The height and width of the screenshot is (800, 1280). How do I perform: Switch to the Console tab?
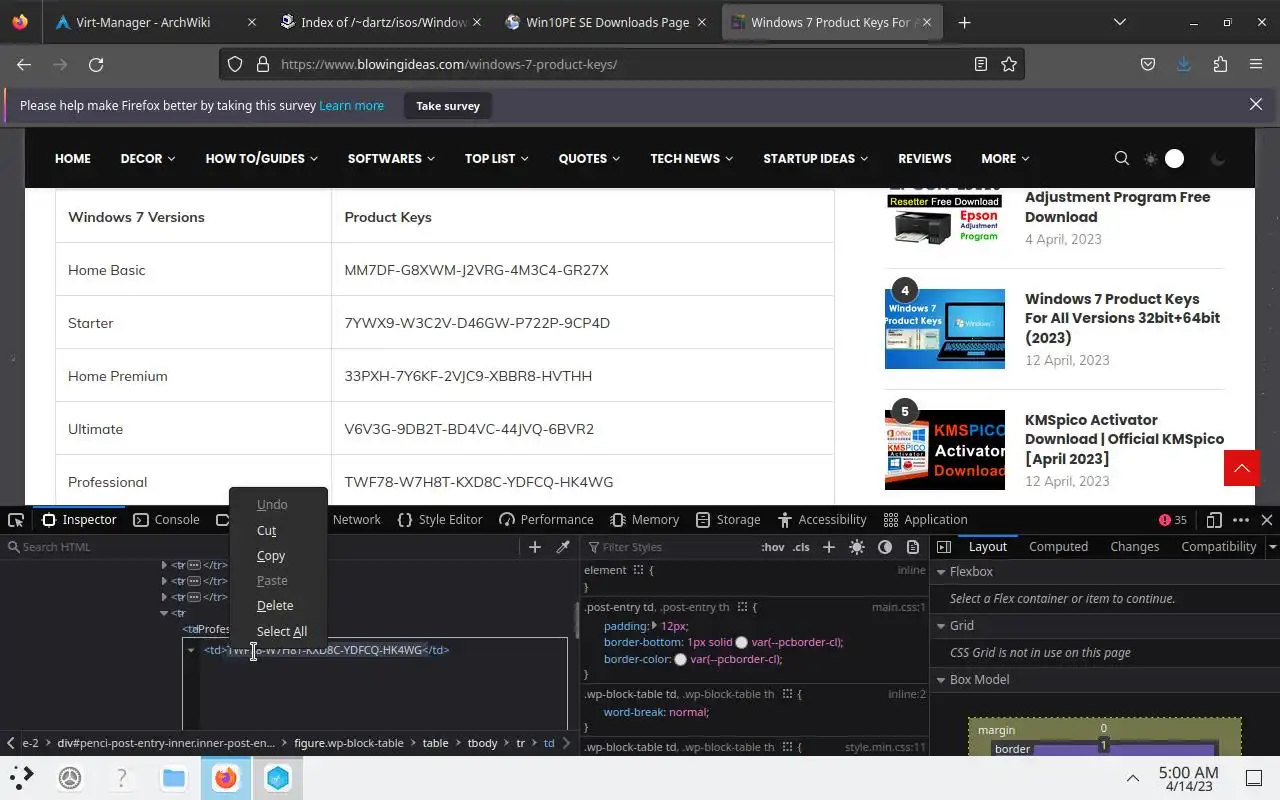point(167,520)
